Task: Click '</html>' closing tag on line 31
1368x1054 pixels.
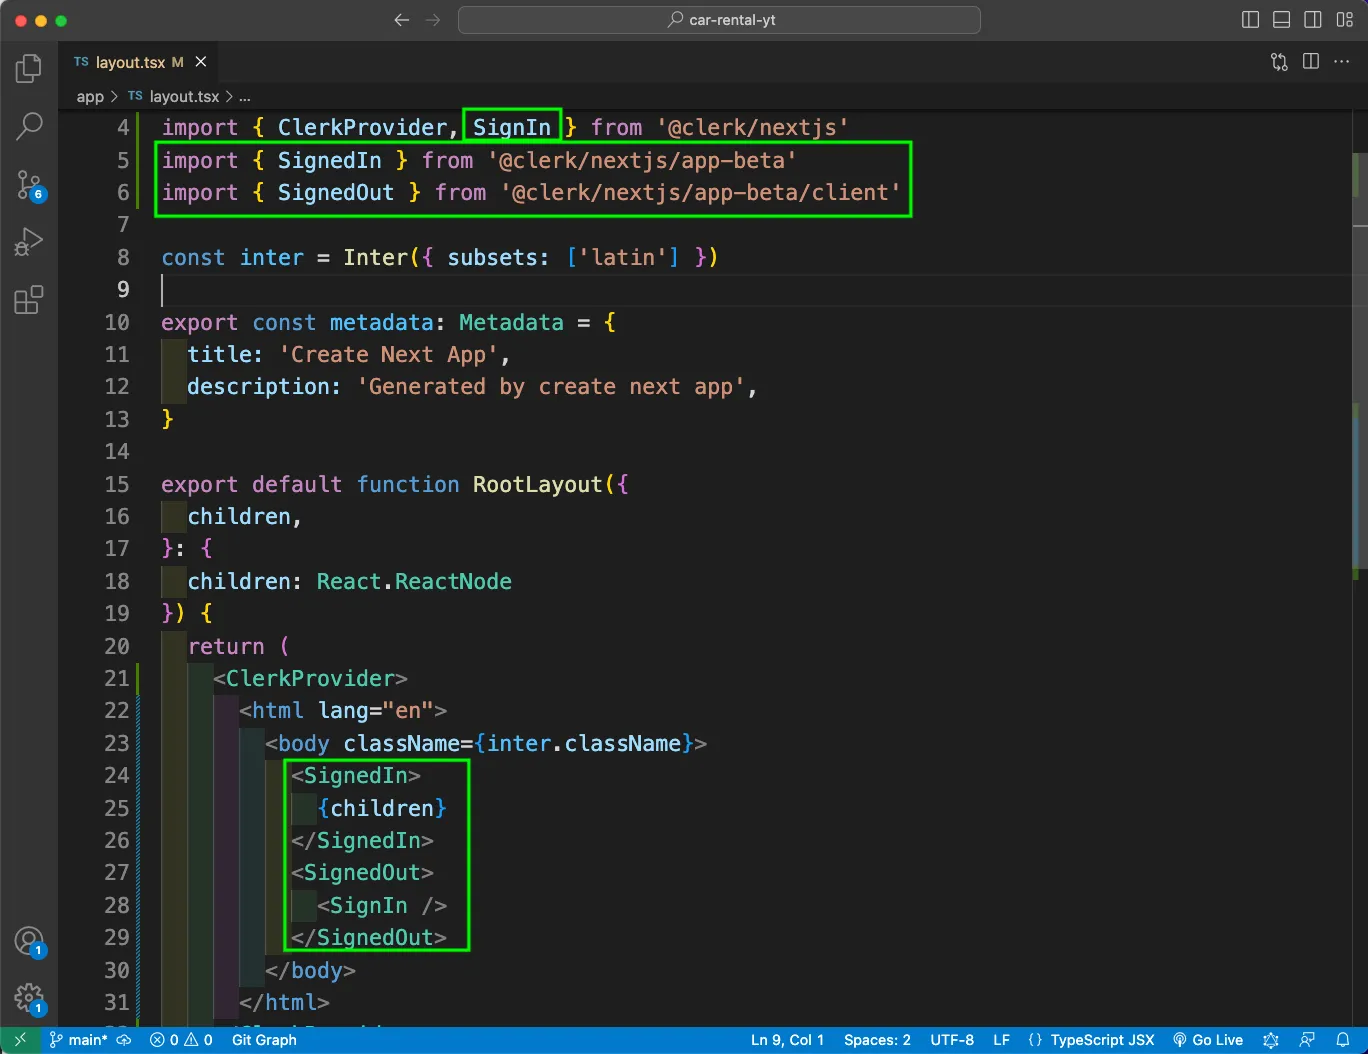Action: [284, 1003]
